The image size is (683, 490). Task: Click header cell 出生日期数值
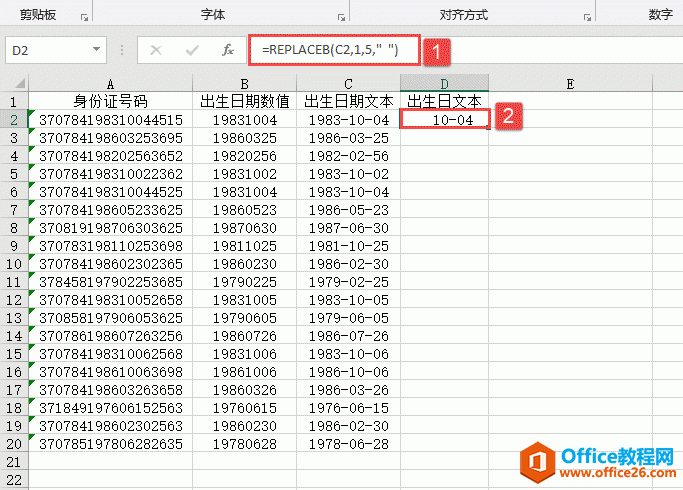(244, 101)
